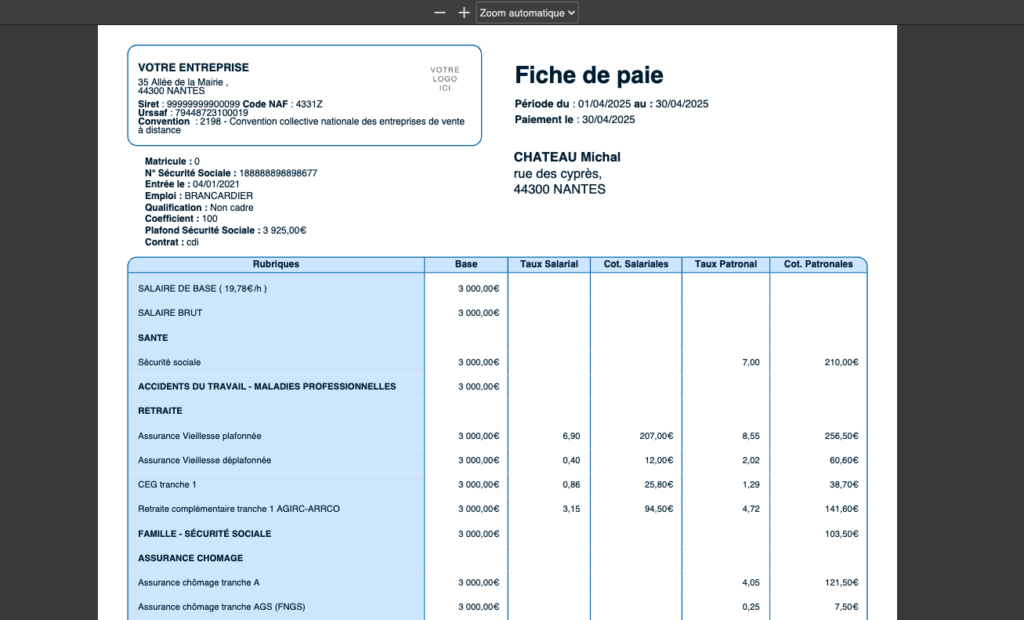Click the Fiche de paie title
Viewport: 1024px width, 620px height.
click(x=590, y=75)
